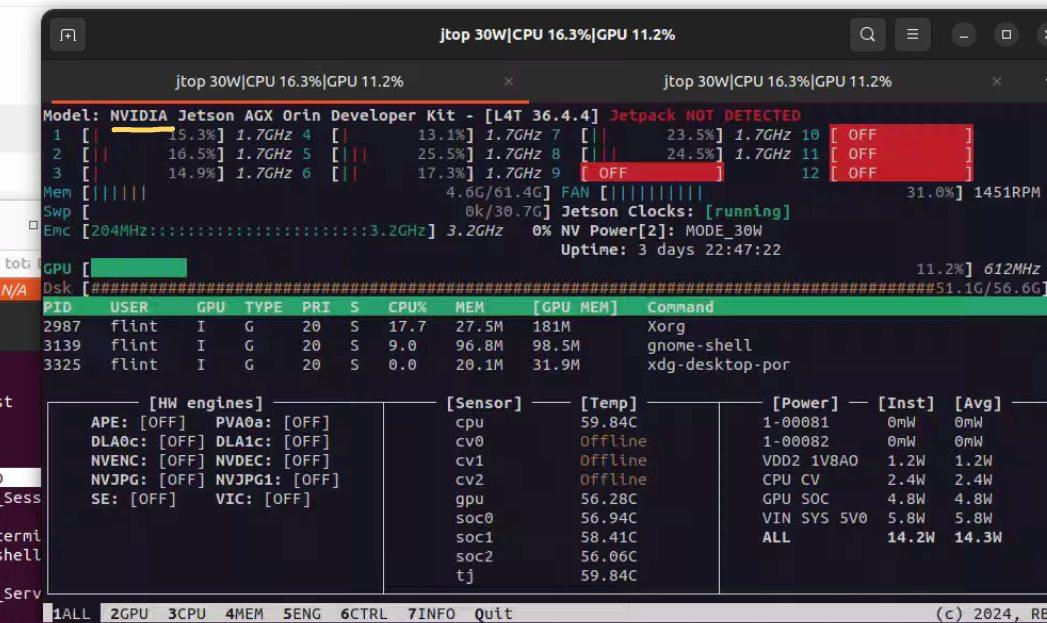Click the VDD2 1V8AO power row
Screen dimensions: 1047x623
point(877,461)
